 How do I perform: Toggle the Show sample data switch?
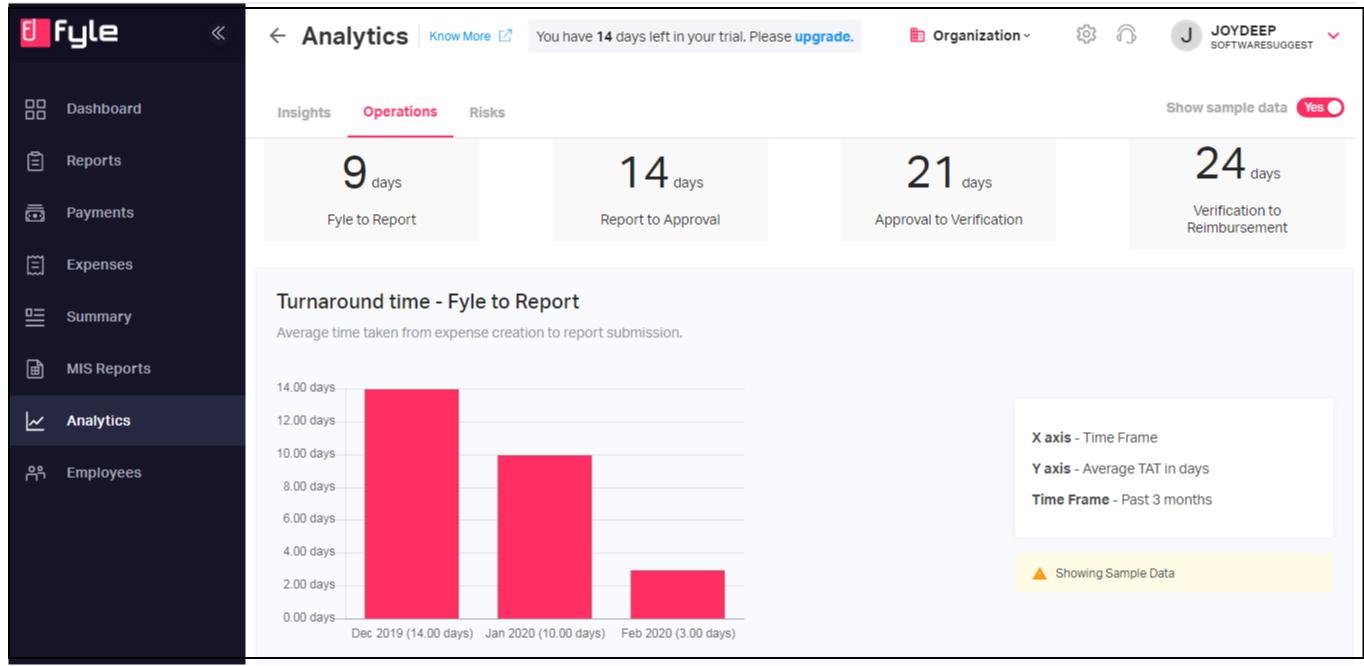1320,108
